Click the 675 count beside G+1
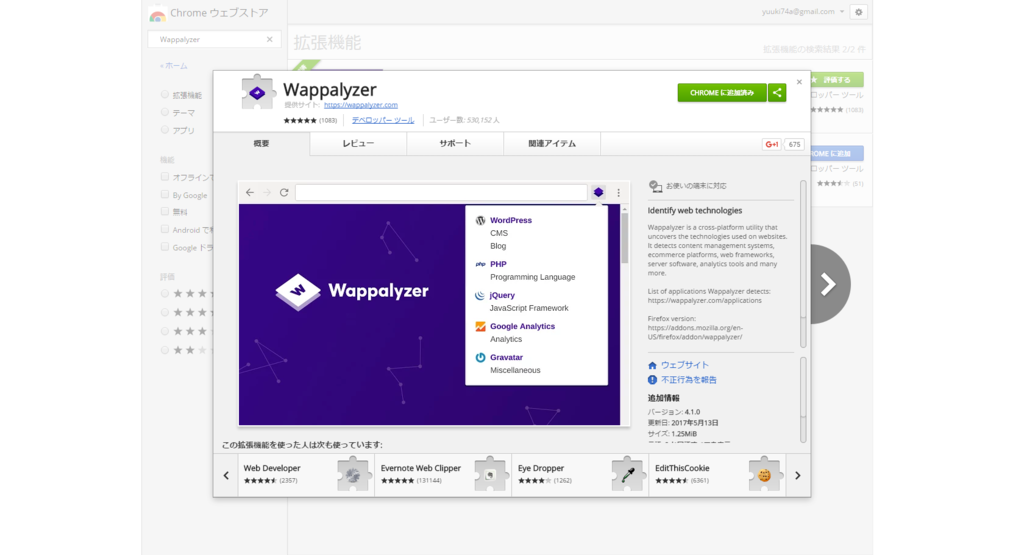Screen dimensions: 1024x555 click(x=794, y=144)
